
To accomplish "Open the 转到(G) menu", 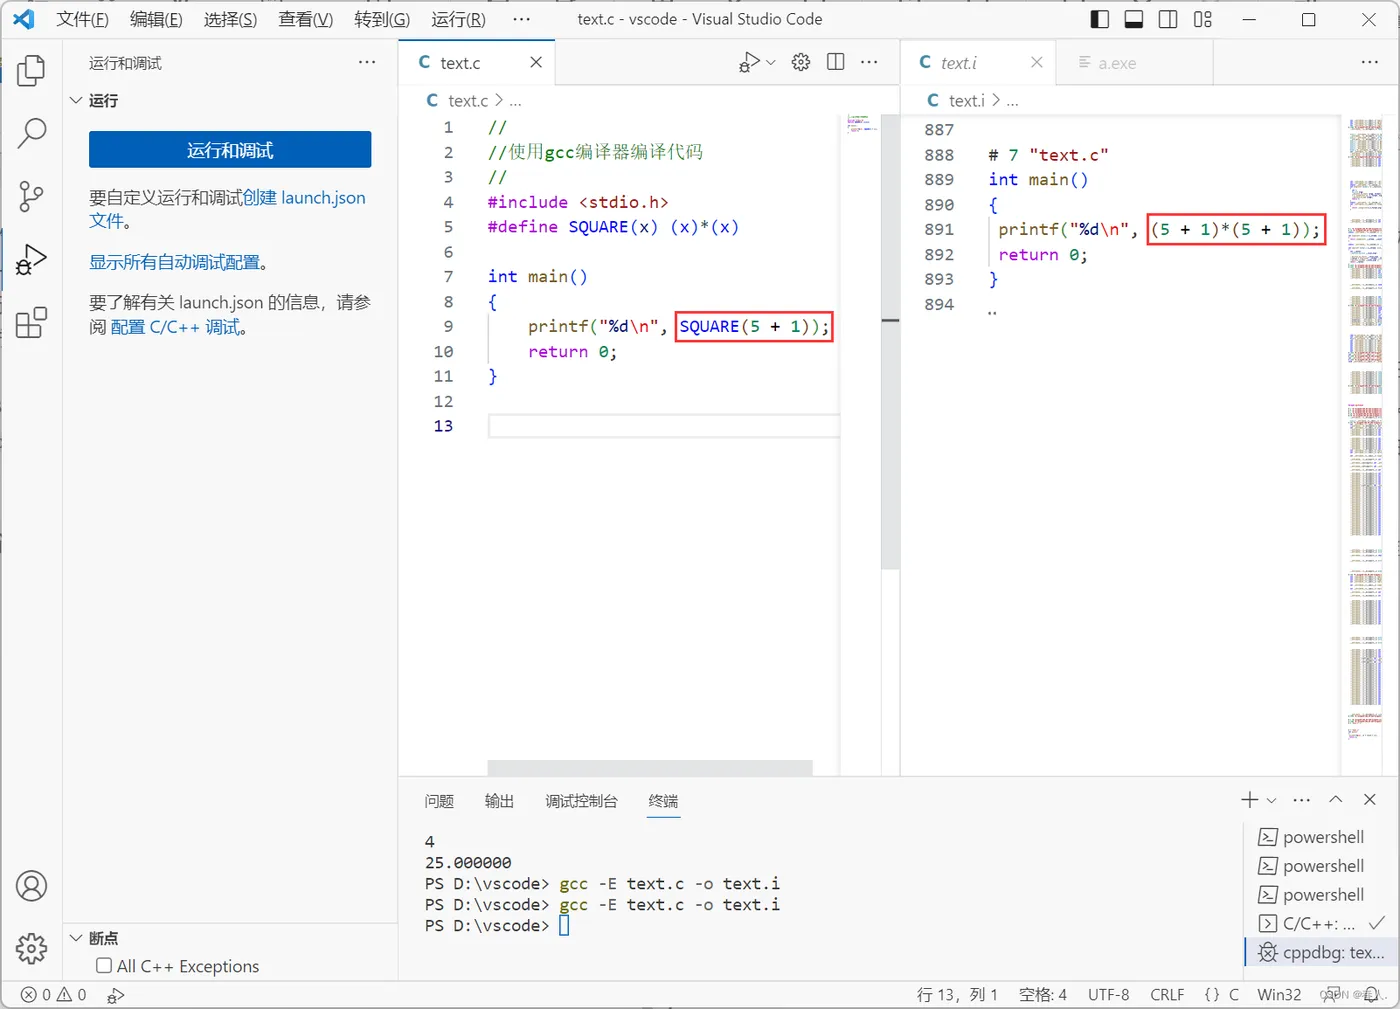I will (x=382, y=19).
